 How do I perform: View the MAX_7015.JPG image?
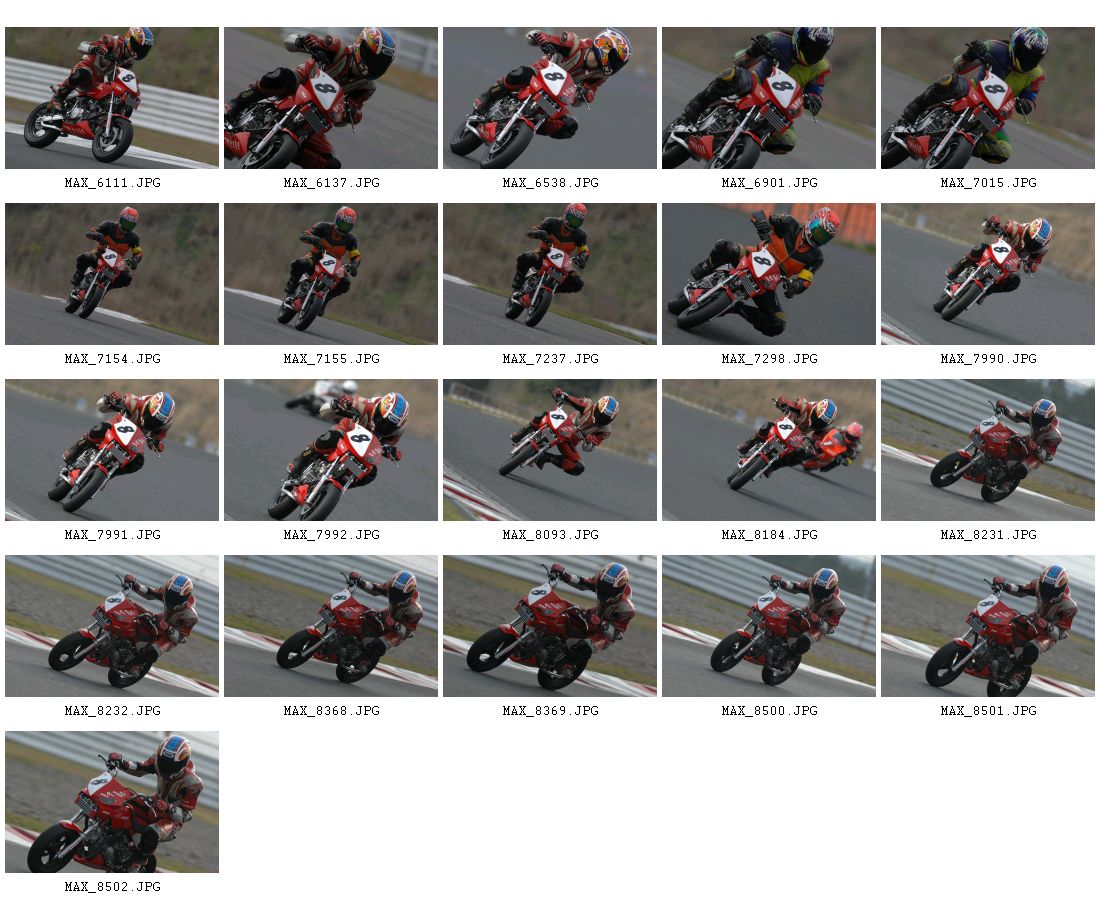987,98
